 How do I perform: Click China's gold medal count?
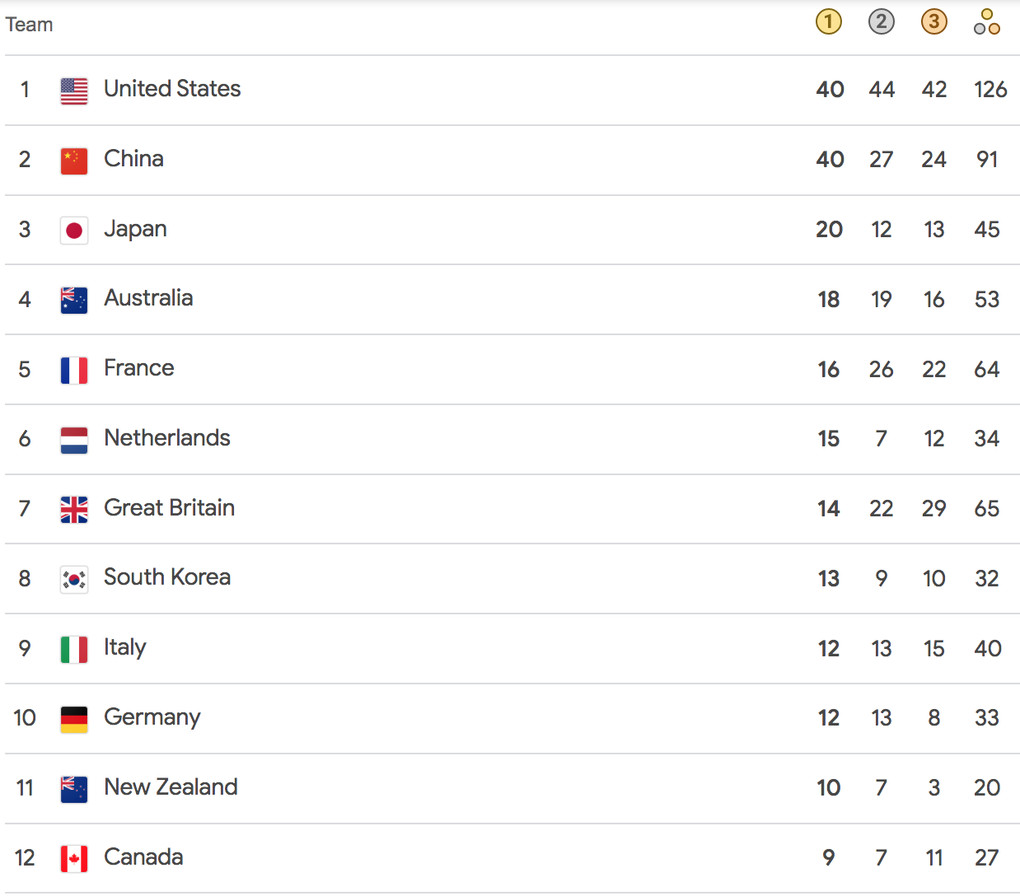(830, 160)
